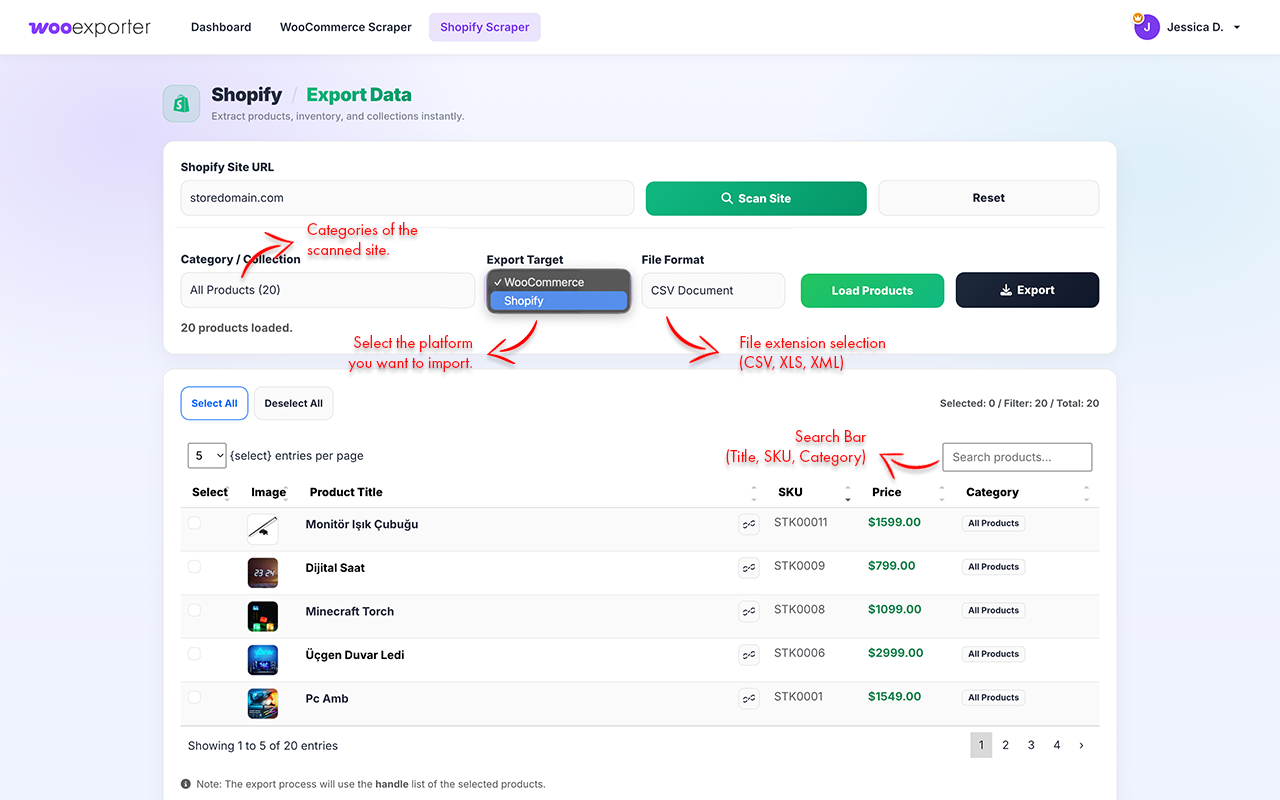Go to page 3 of results
Viewport: 1280px width, 800px height.
pyautogui.click(x=1031, y=745)
